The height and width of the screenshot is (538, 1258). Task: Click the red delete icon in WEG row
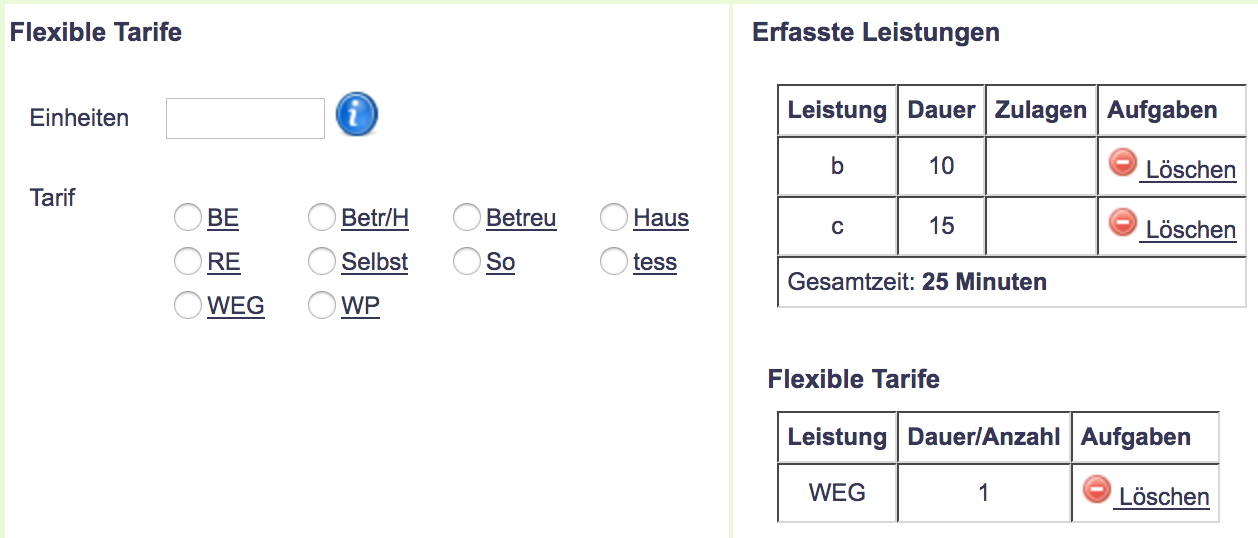[x=1097, y=489]
